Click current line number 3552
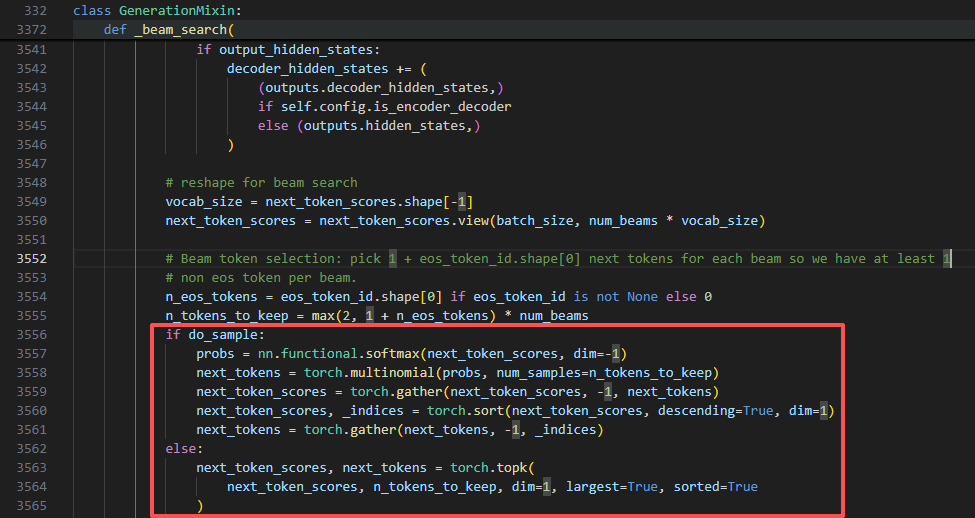Screen dimensions: 975x518 (31, 258)
